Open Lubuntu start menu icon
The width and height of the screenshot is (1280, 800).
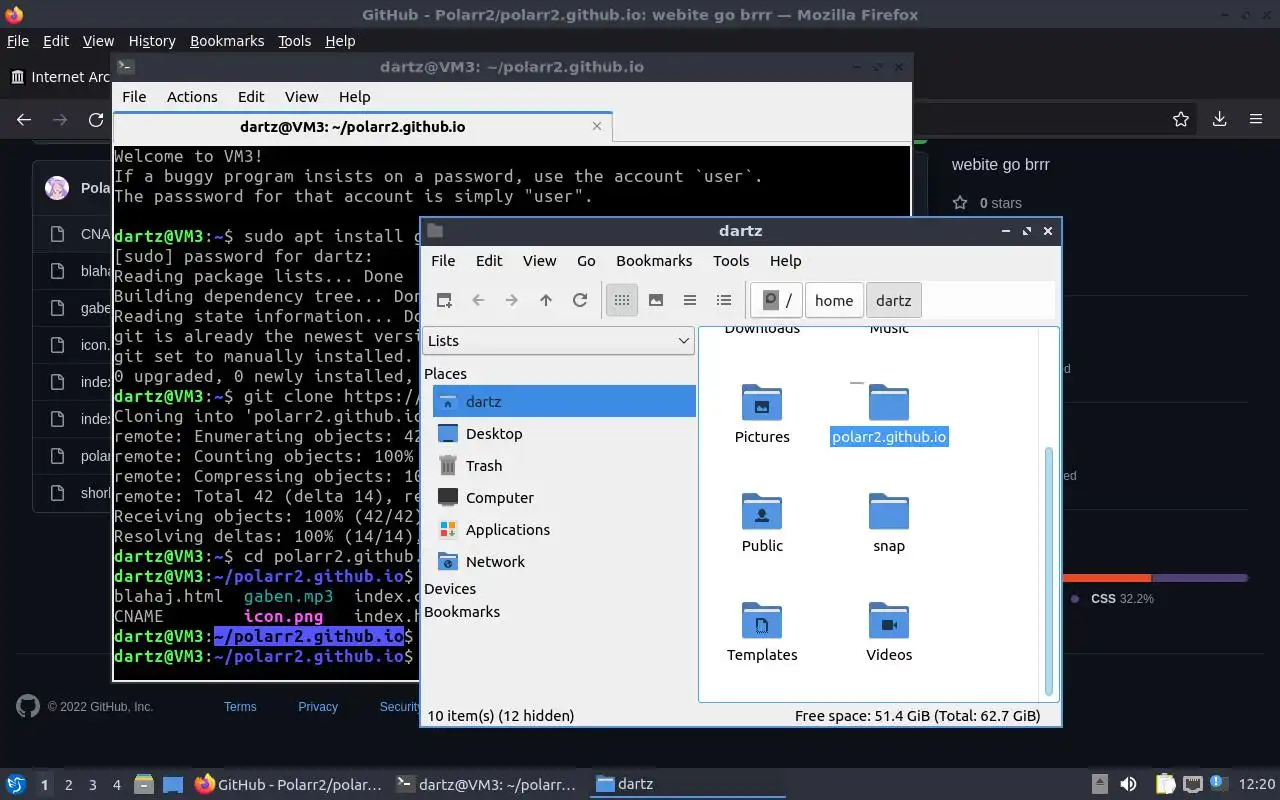click(x=16, y=784)
